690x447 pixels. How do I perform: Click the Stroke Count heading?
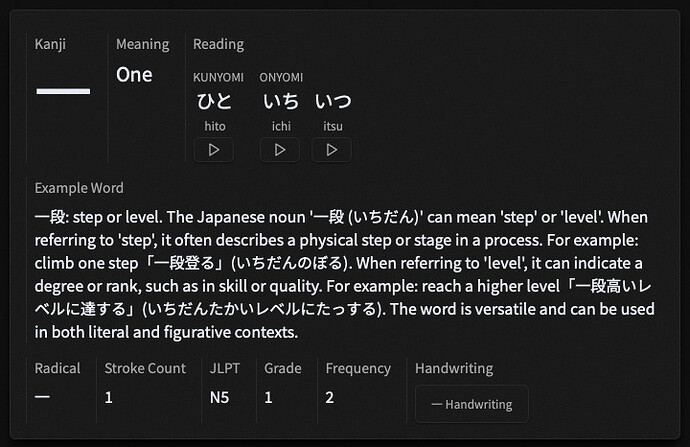point(145,368)
